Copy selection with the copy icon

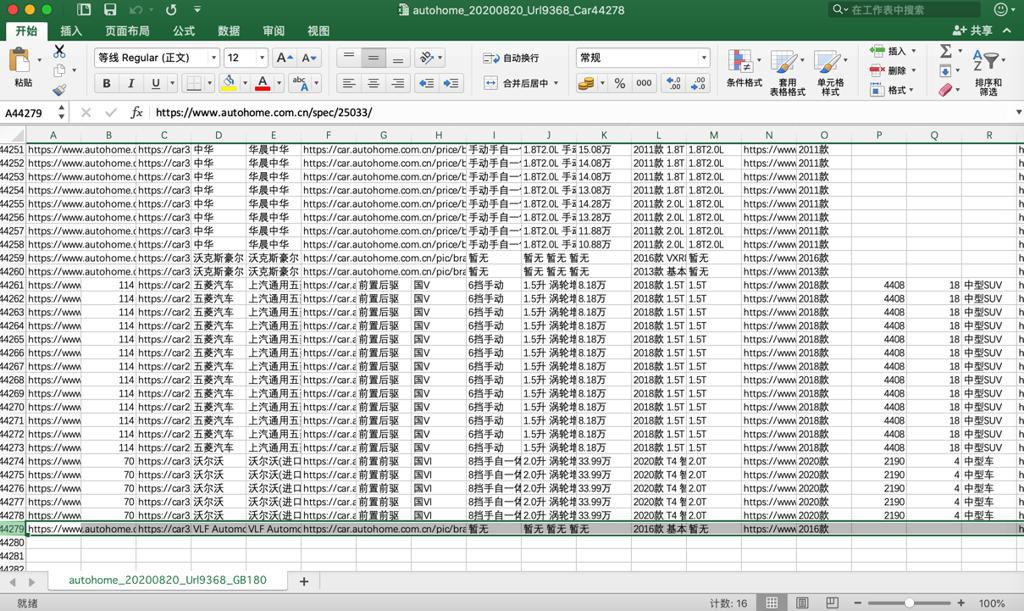tap(59, 70)
